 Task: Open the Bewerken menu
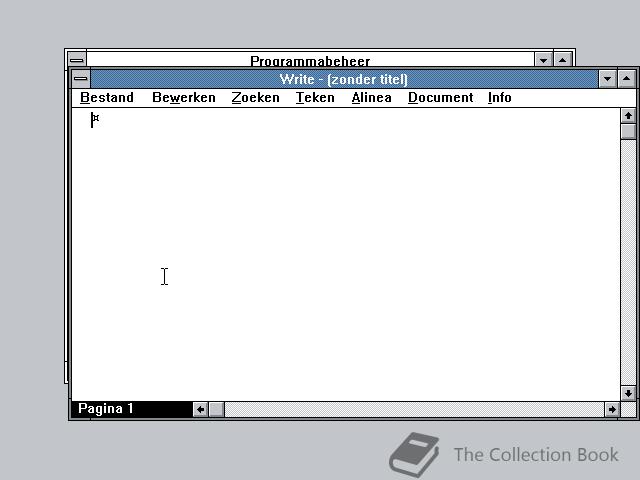(184, 98)
